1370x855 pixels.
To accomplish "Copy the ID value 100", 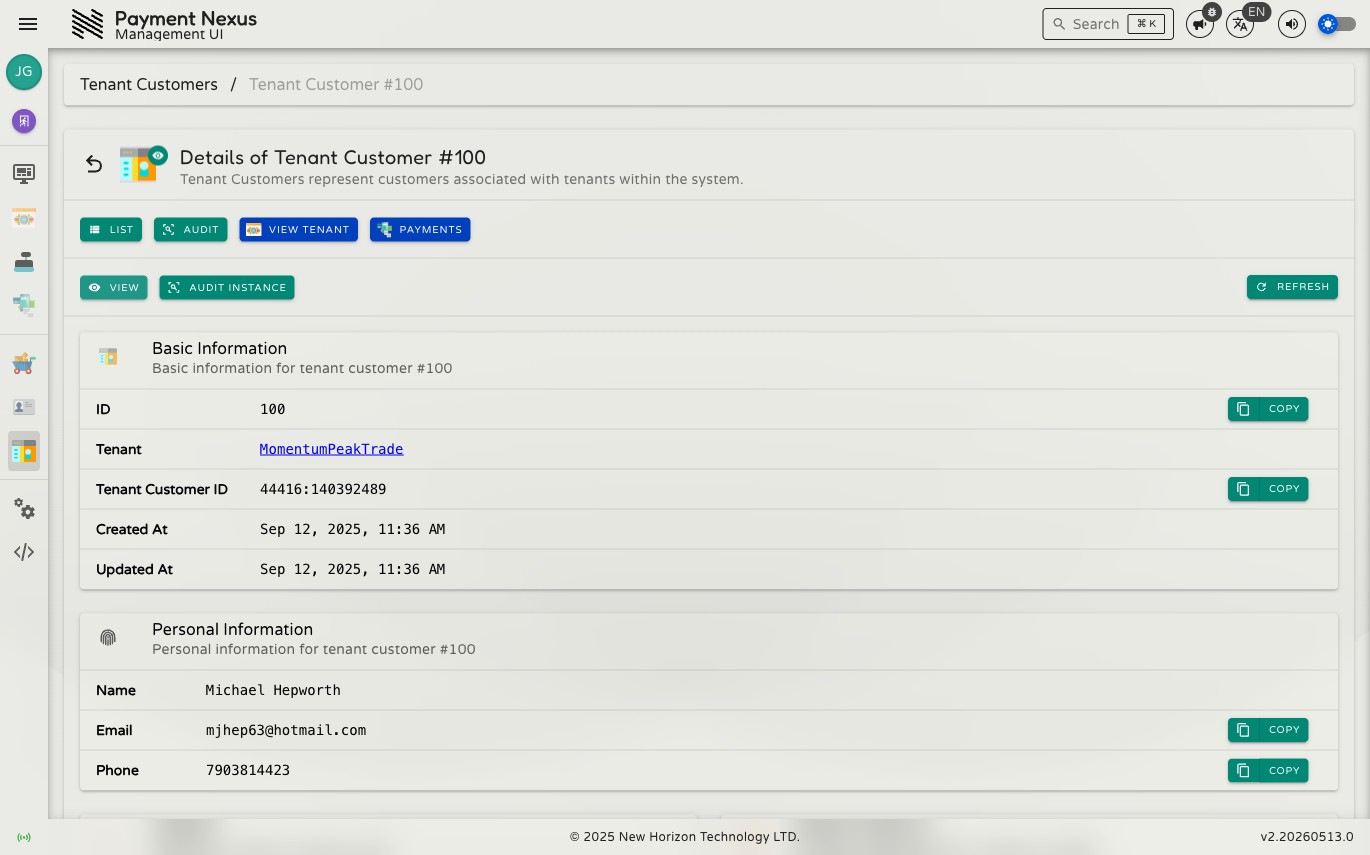I will coord(1268,409).
